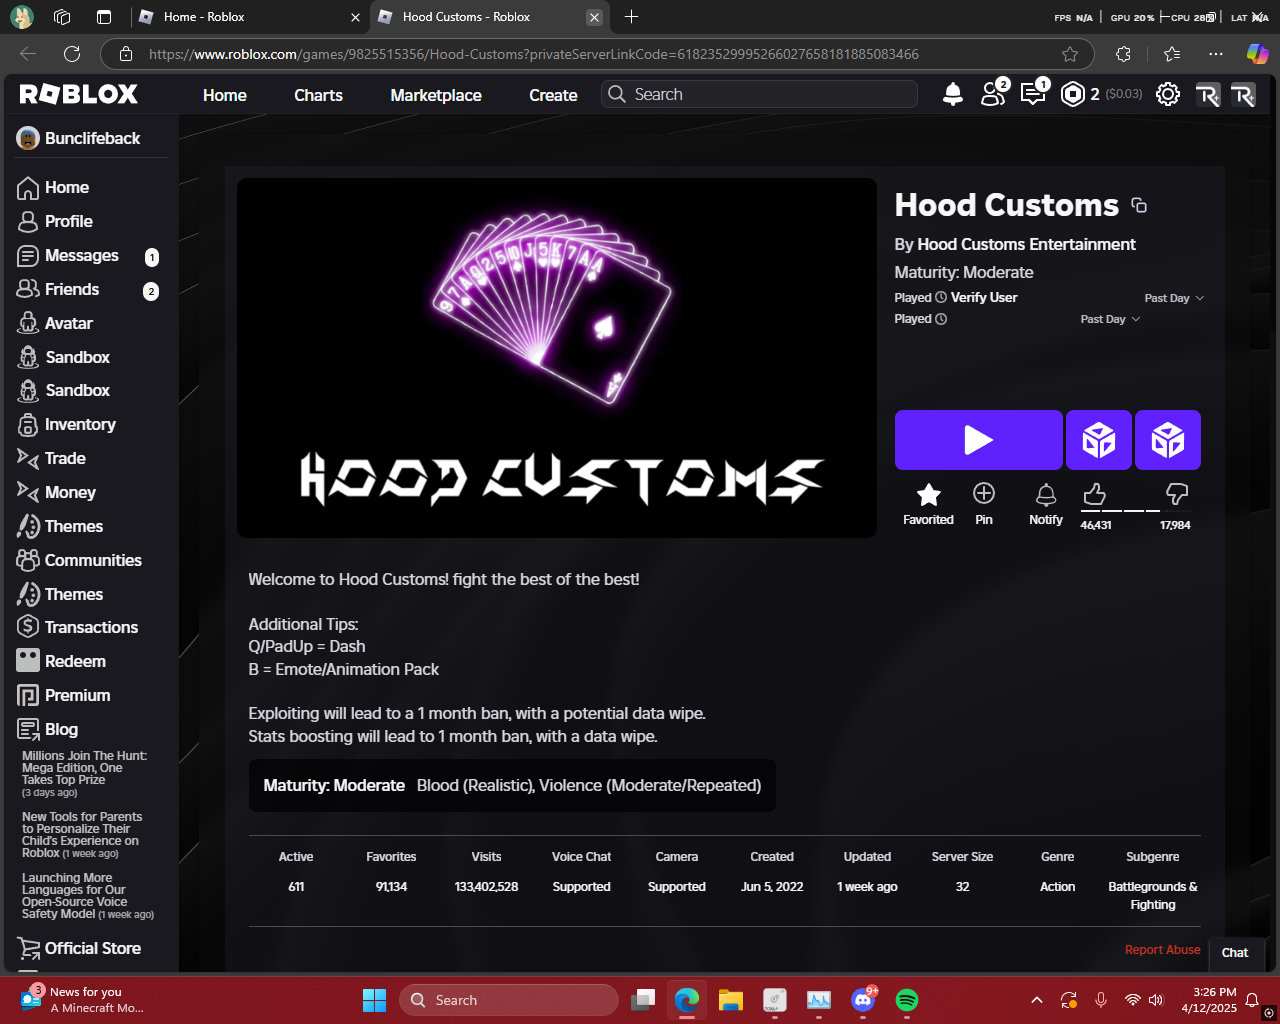Open the browser Settings and more menu
1280x1024 pixels.
(1215, 54)
